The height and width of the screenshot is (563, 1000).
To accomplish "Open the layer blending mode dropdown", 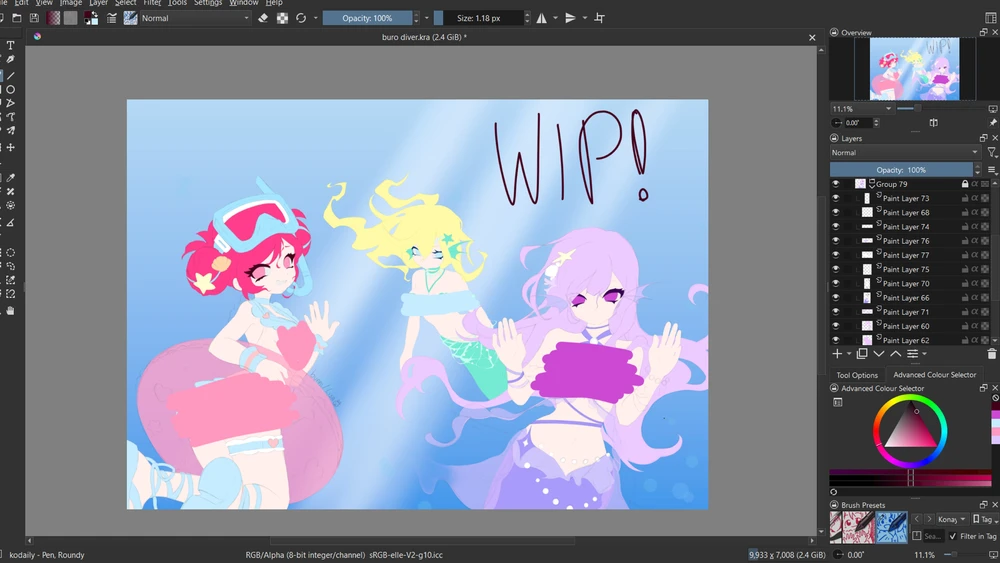I will pos(905,153).
